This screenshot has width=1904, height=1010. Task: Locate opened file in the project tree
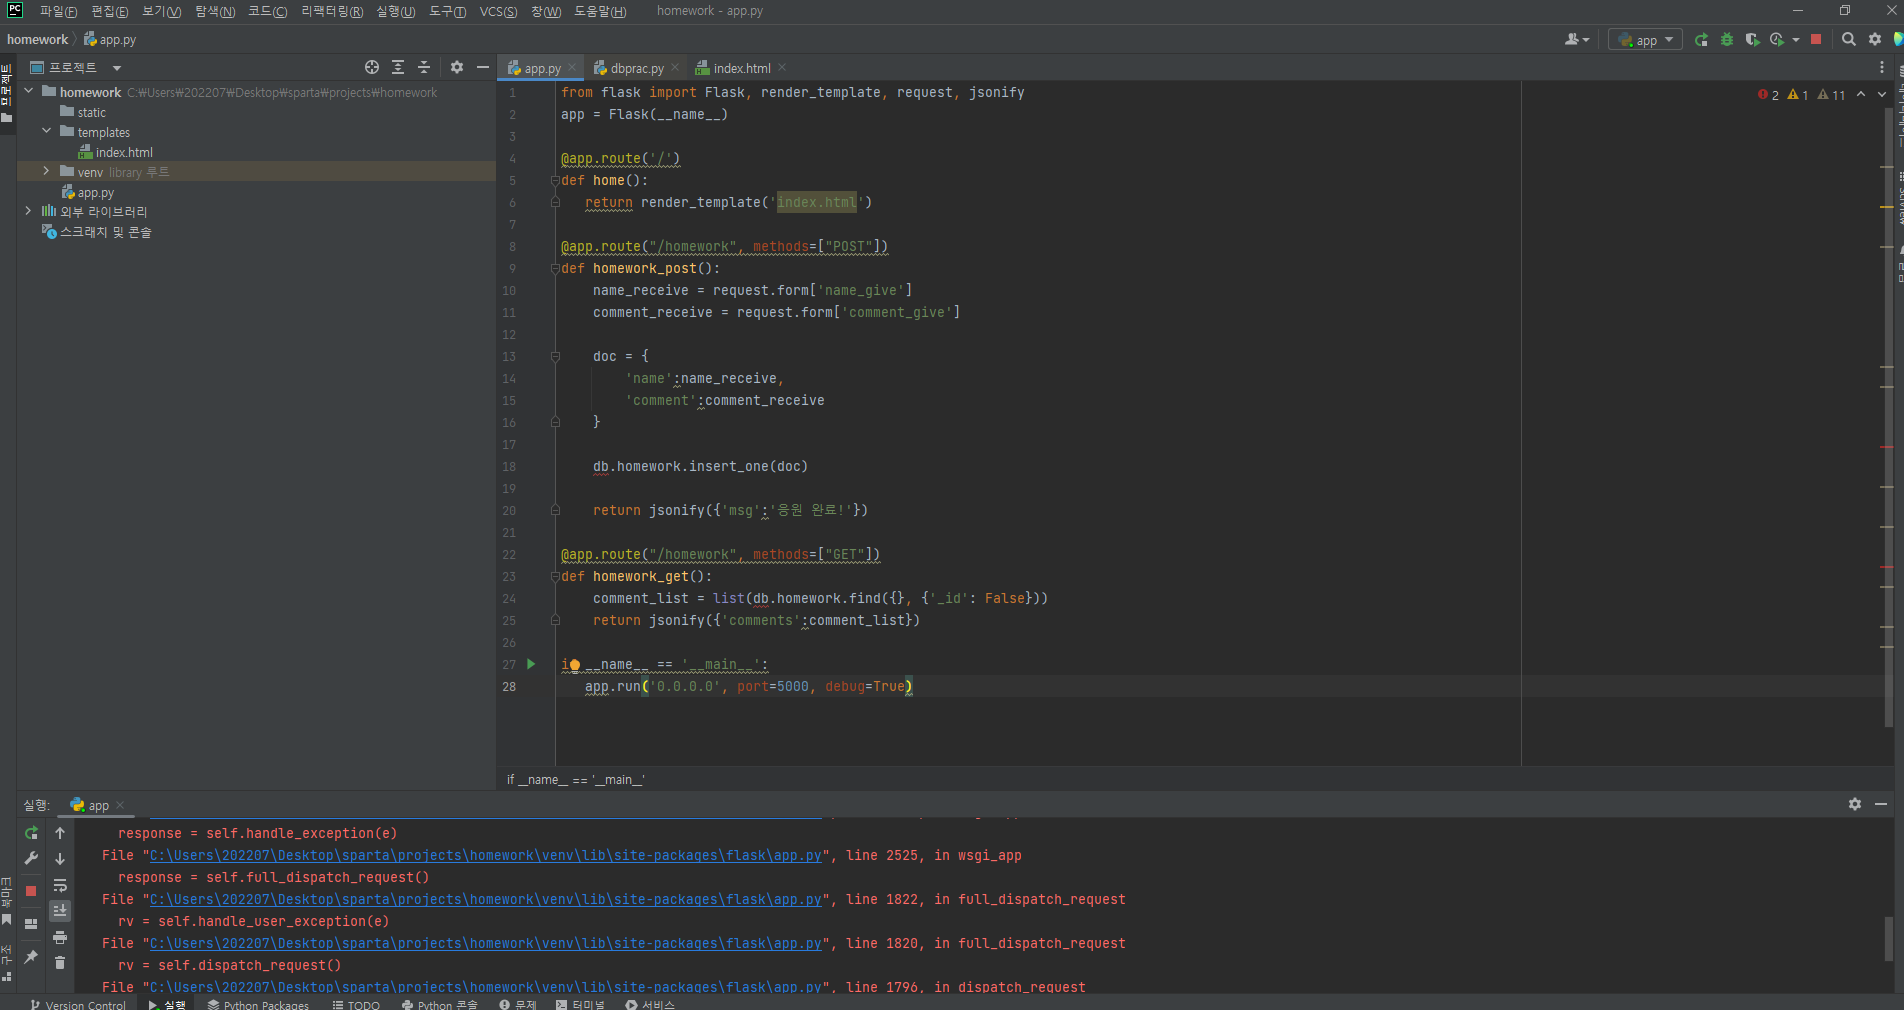tap(372, 67)
